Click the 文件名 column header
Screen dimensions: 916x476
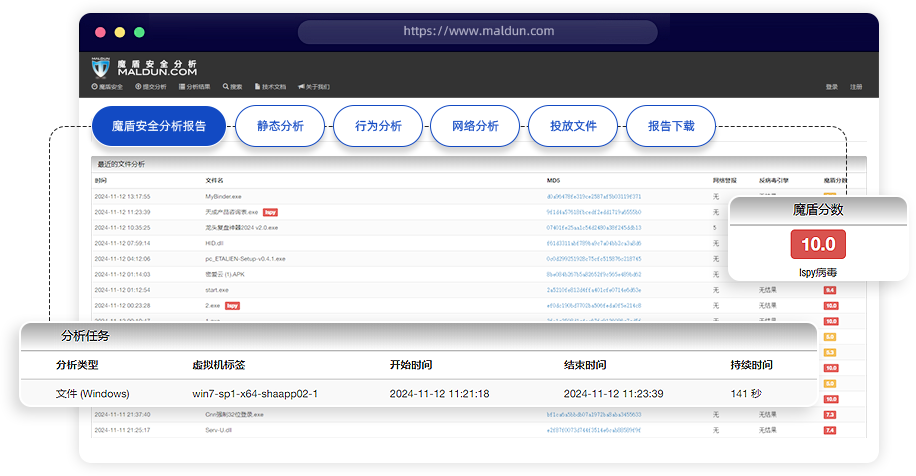[x=214, y=180]
